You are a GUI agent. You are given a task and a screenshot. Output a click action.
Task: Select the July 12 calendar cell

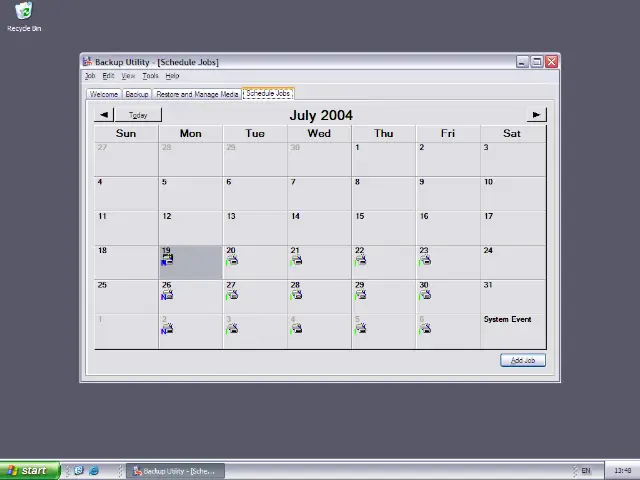point(191,228)
